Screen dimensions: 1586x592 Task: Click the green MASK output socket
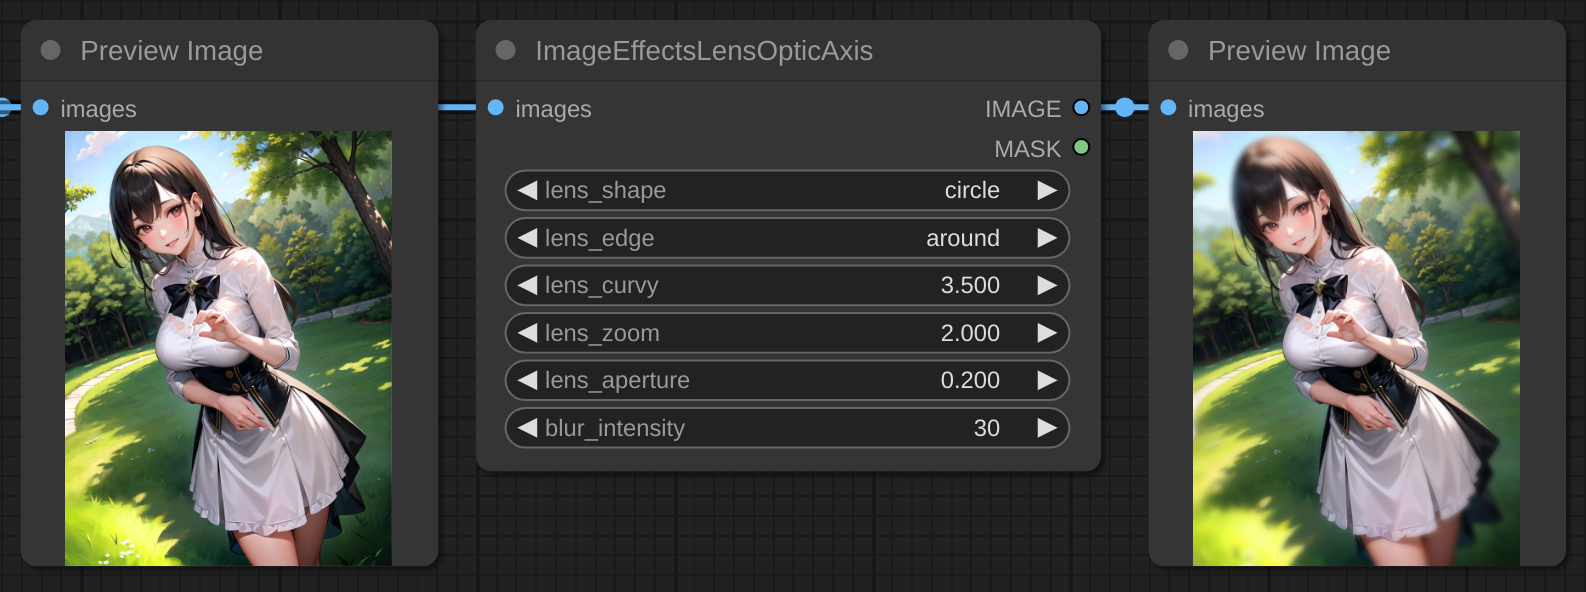1081,147
